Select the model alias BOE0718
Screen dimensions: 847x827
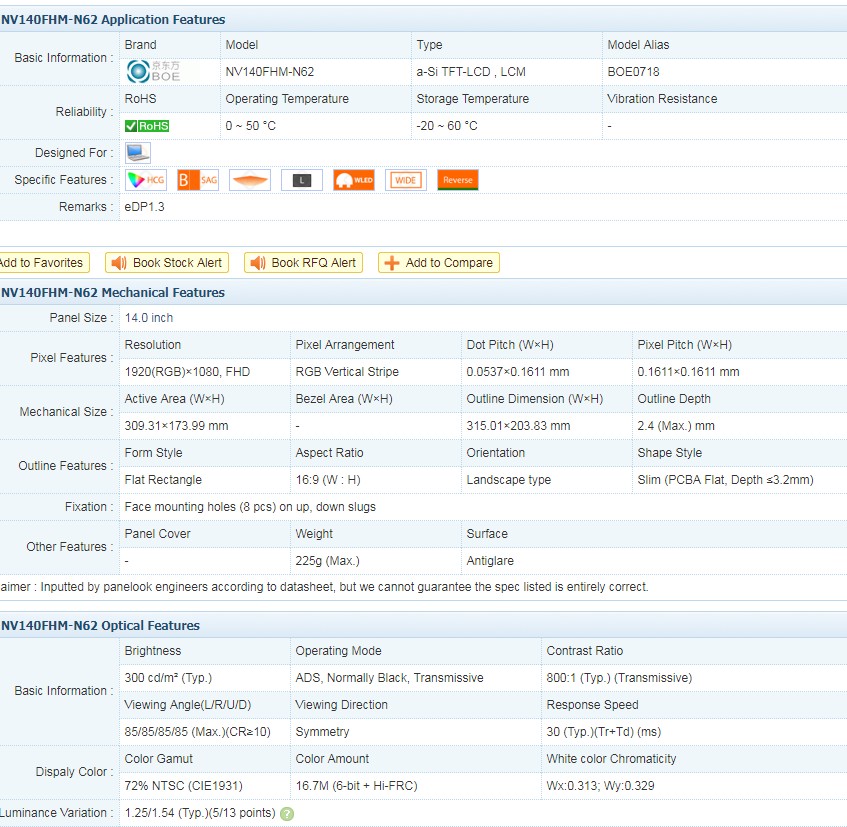pos(633,72)
